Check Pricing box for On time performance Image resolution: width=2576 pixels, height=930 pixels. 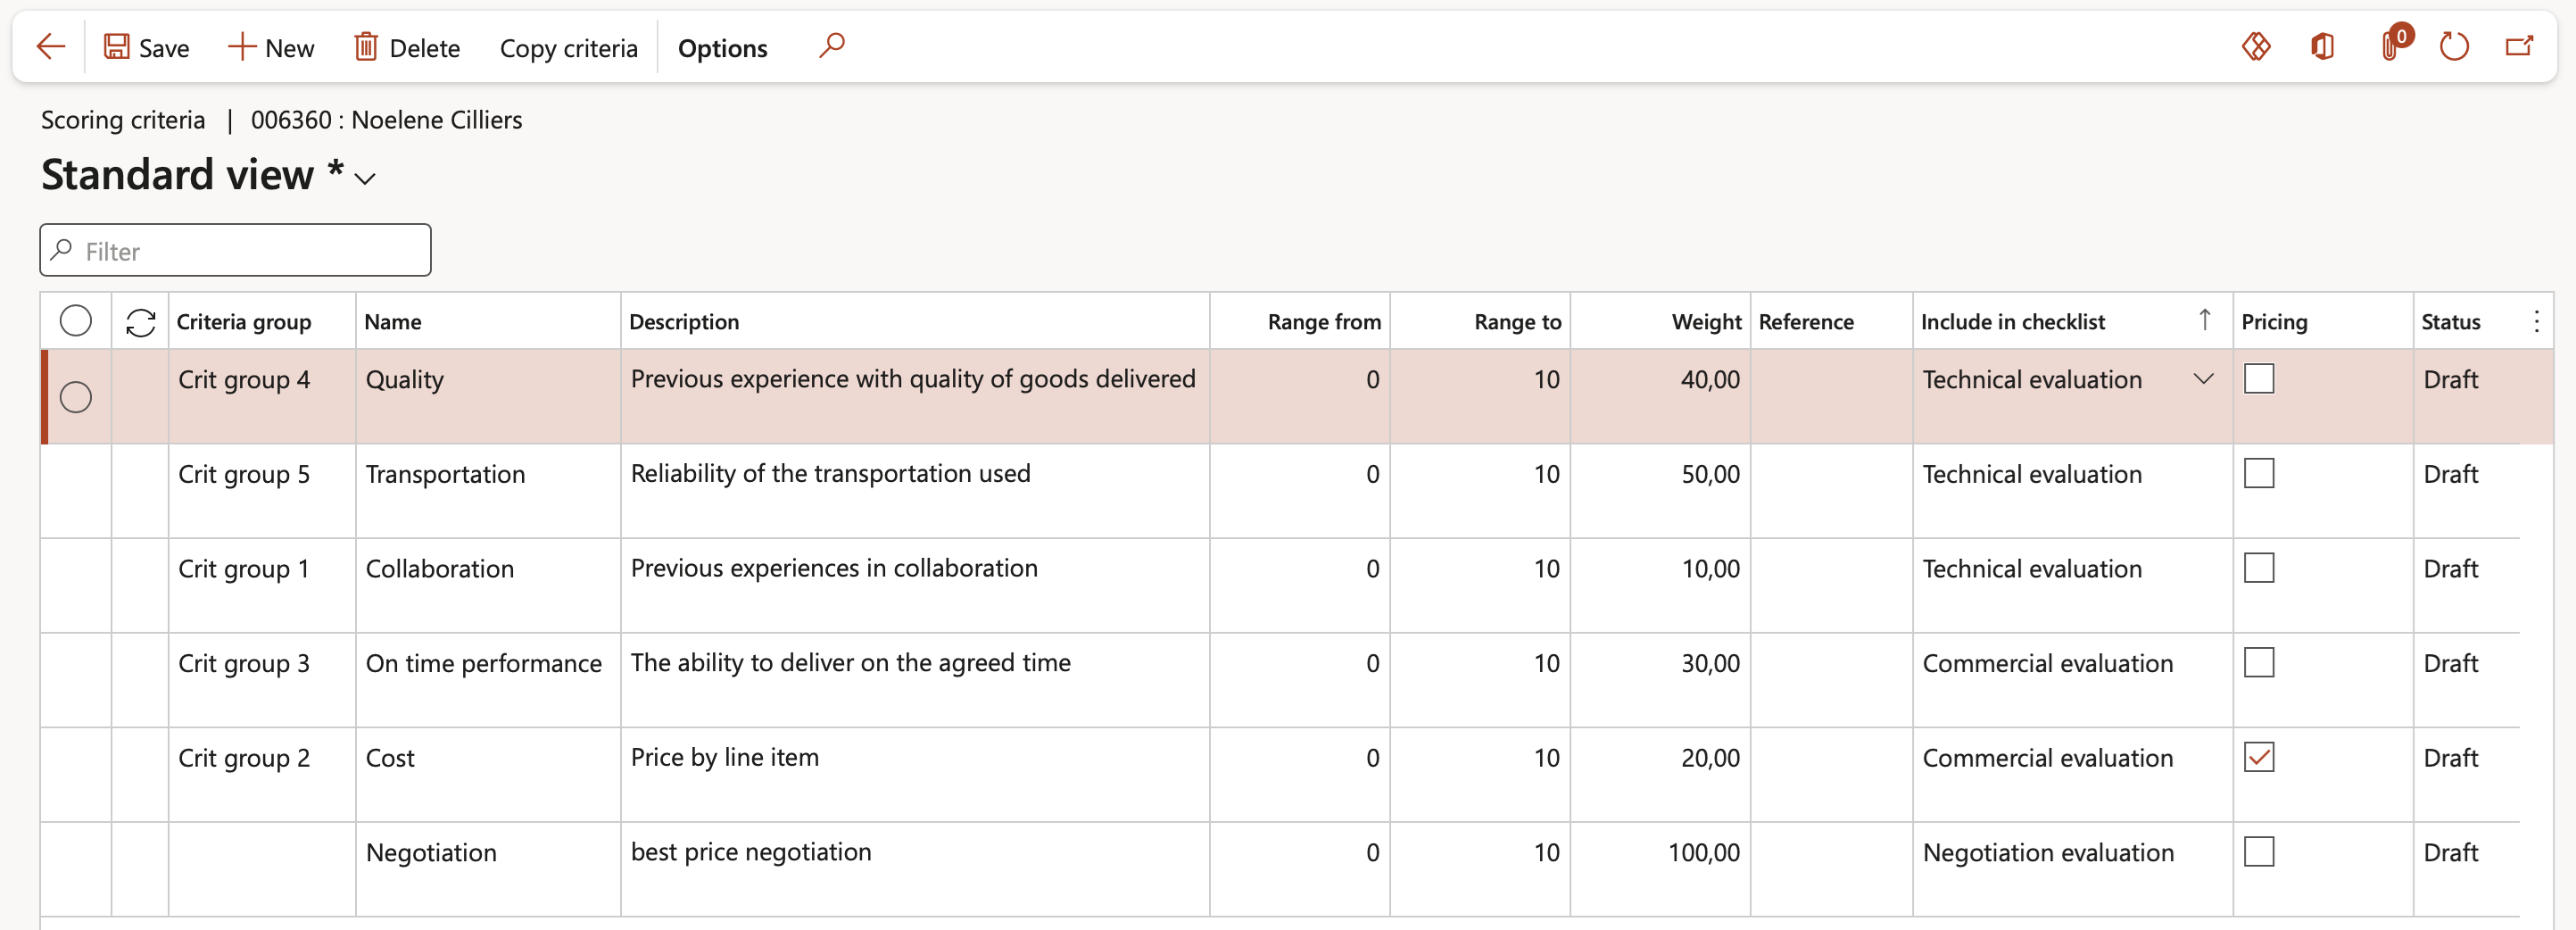(x=2259, y=662)
